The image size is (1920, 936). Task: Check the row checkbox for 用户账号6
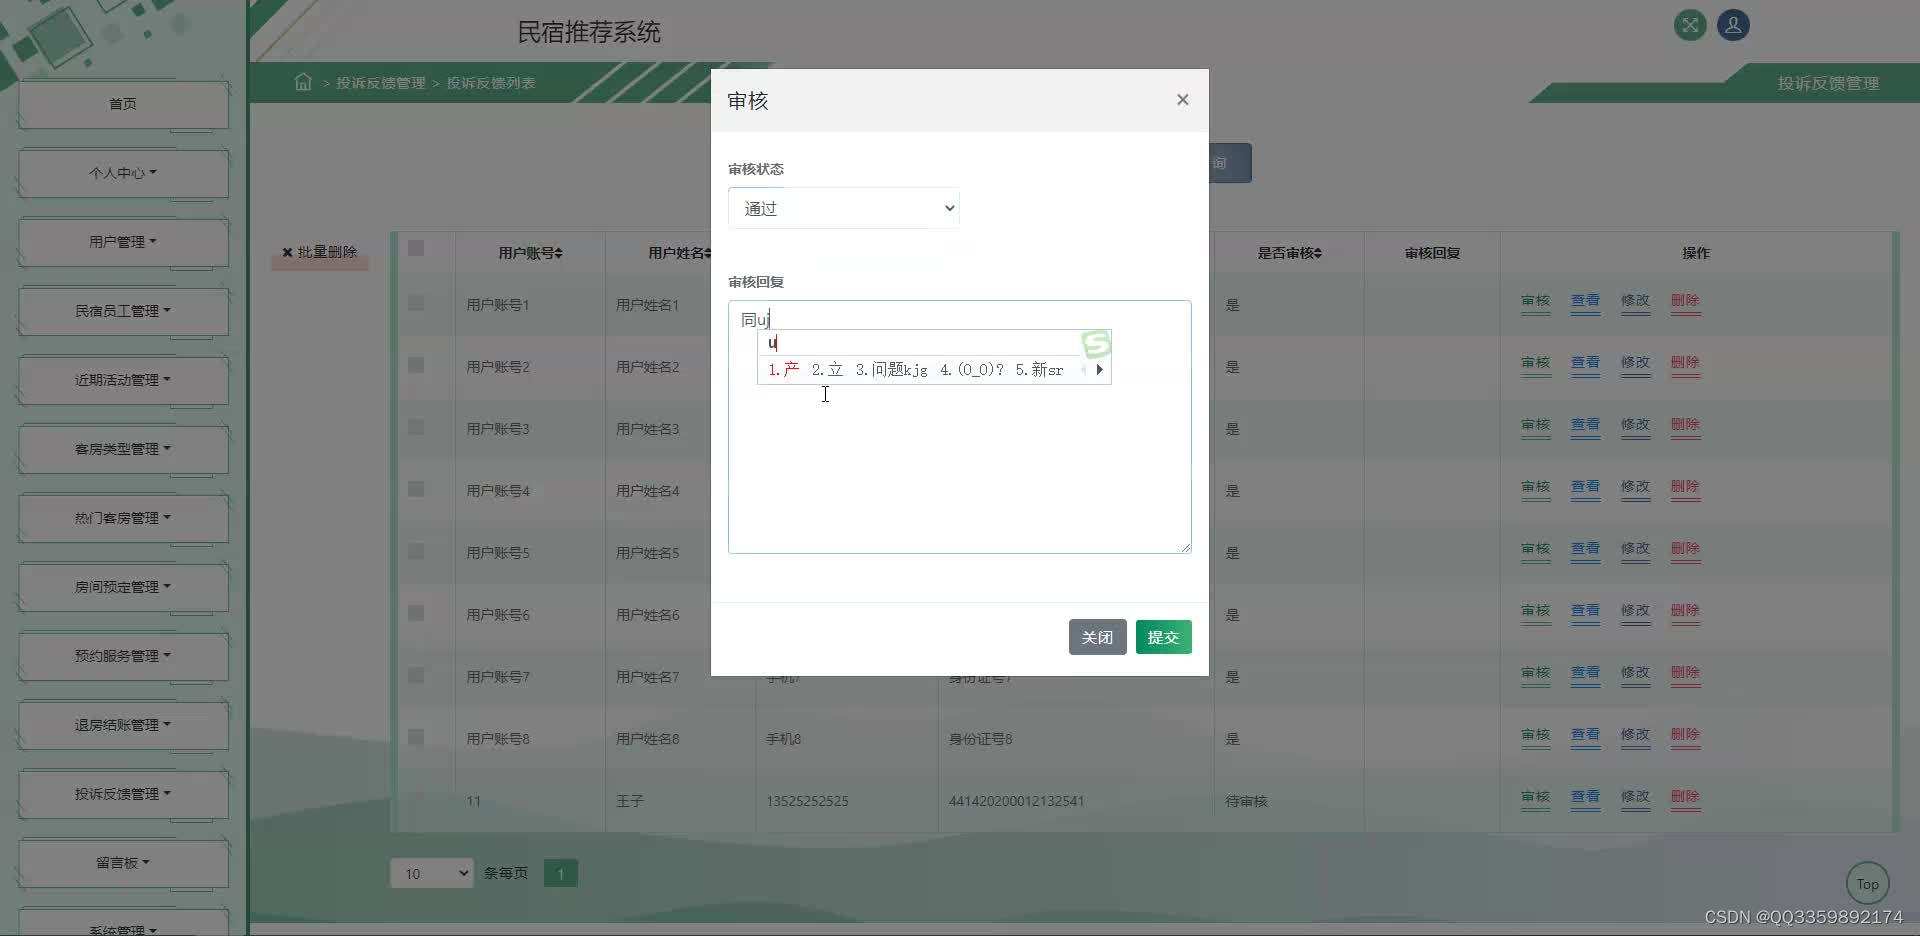[x=416, y=613]
